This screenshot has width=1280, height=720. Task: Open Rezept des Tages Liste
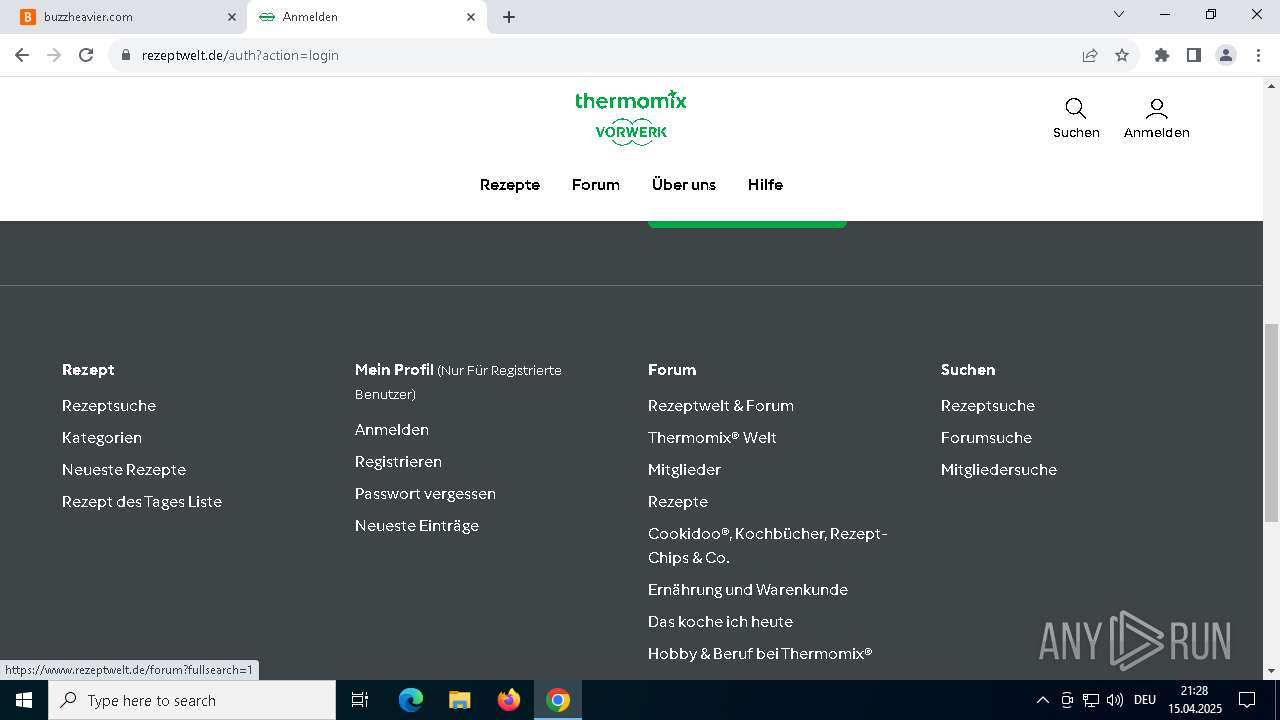[x=142, y=502]
